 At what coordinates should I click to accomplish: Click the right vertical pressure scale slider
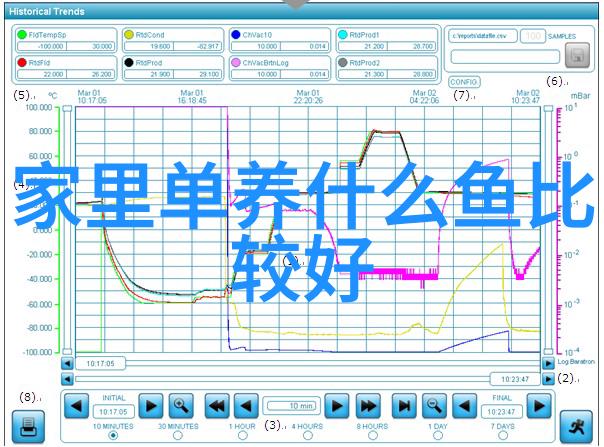[548, 230]
